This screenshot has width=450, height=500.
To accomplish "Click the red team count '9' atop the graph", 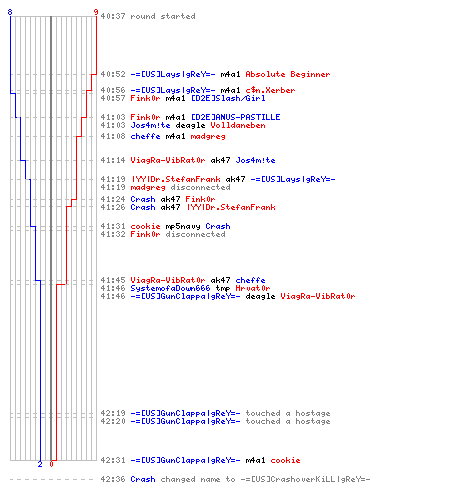I will click(x=96, y=12).
